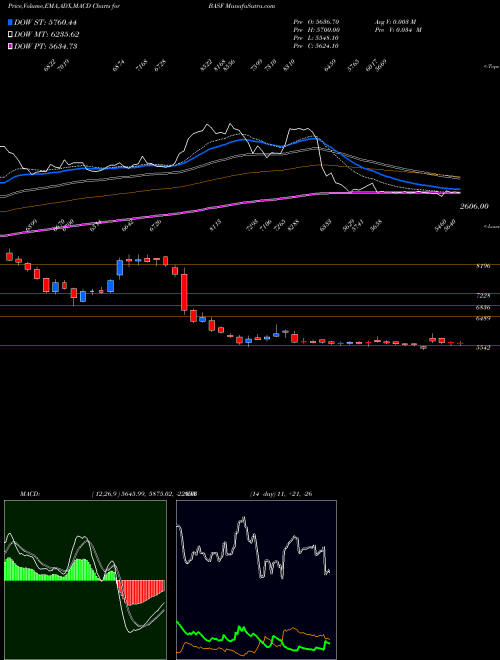Viewport: 500px width, 660px height.
Task: Click the 8113 low value label
Action: coord(215,224)
